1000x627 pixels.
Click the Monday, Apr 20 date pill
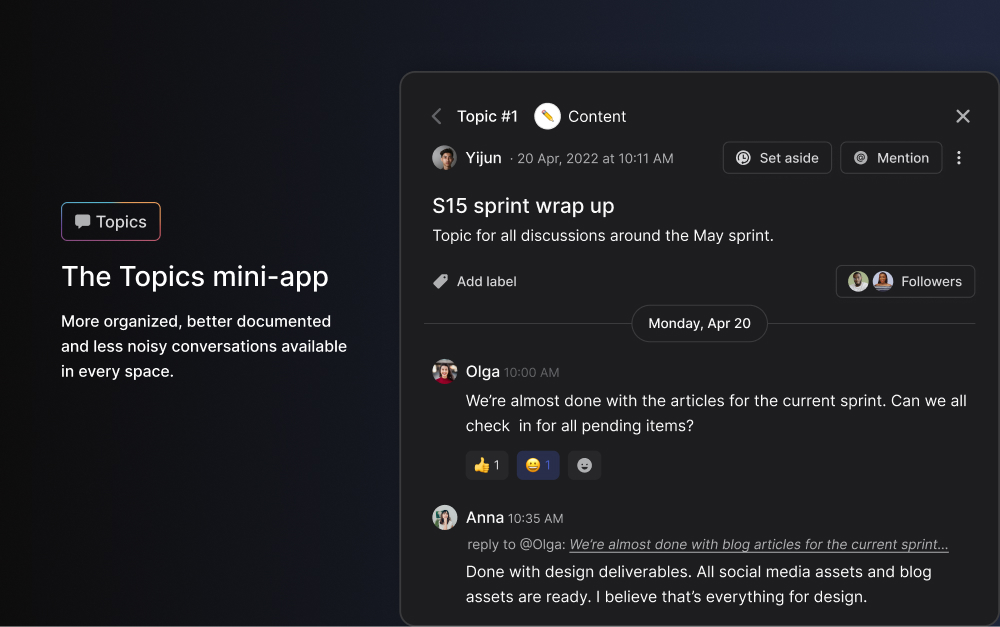(x=699, y=323)
